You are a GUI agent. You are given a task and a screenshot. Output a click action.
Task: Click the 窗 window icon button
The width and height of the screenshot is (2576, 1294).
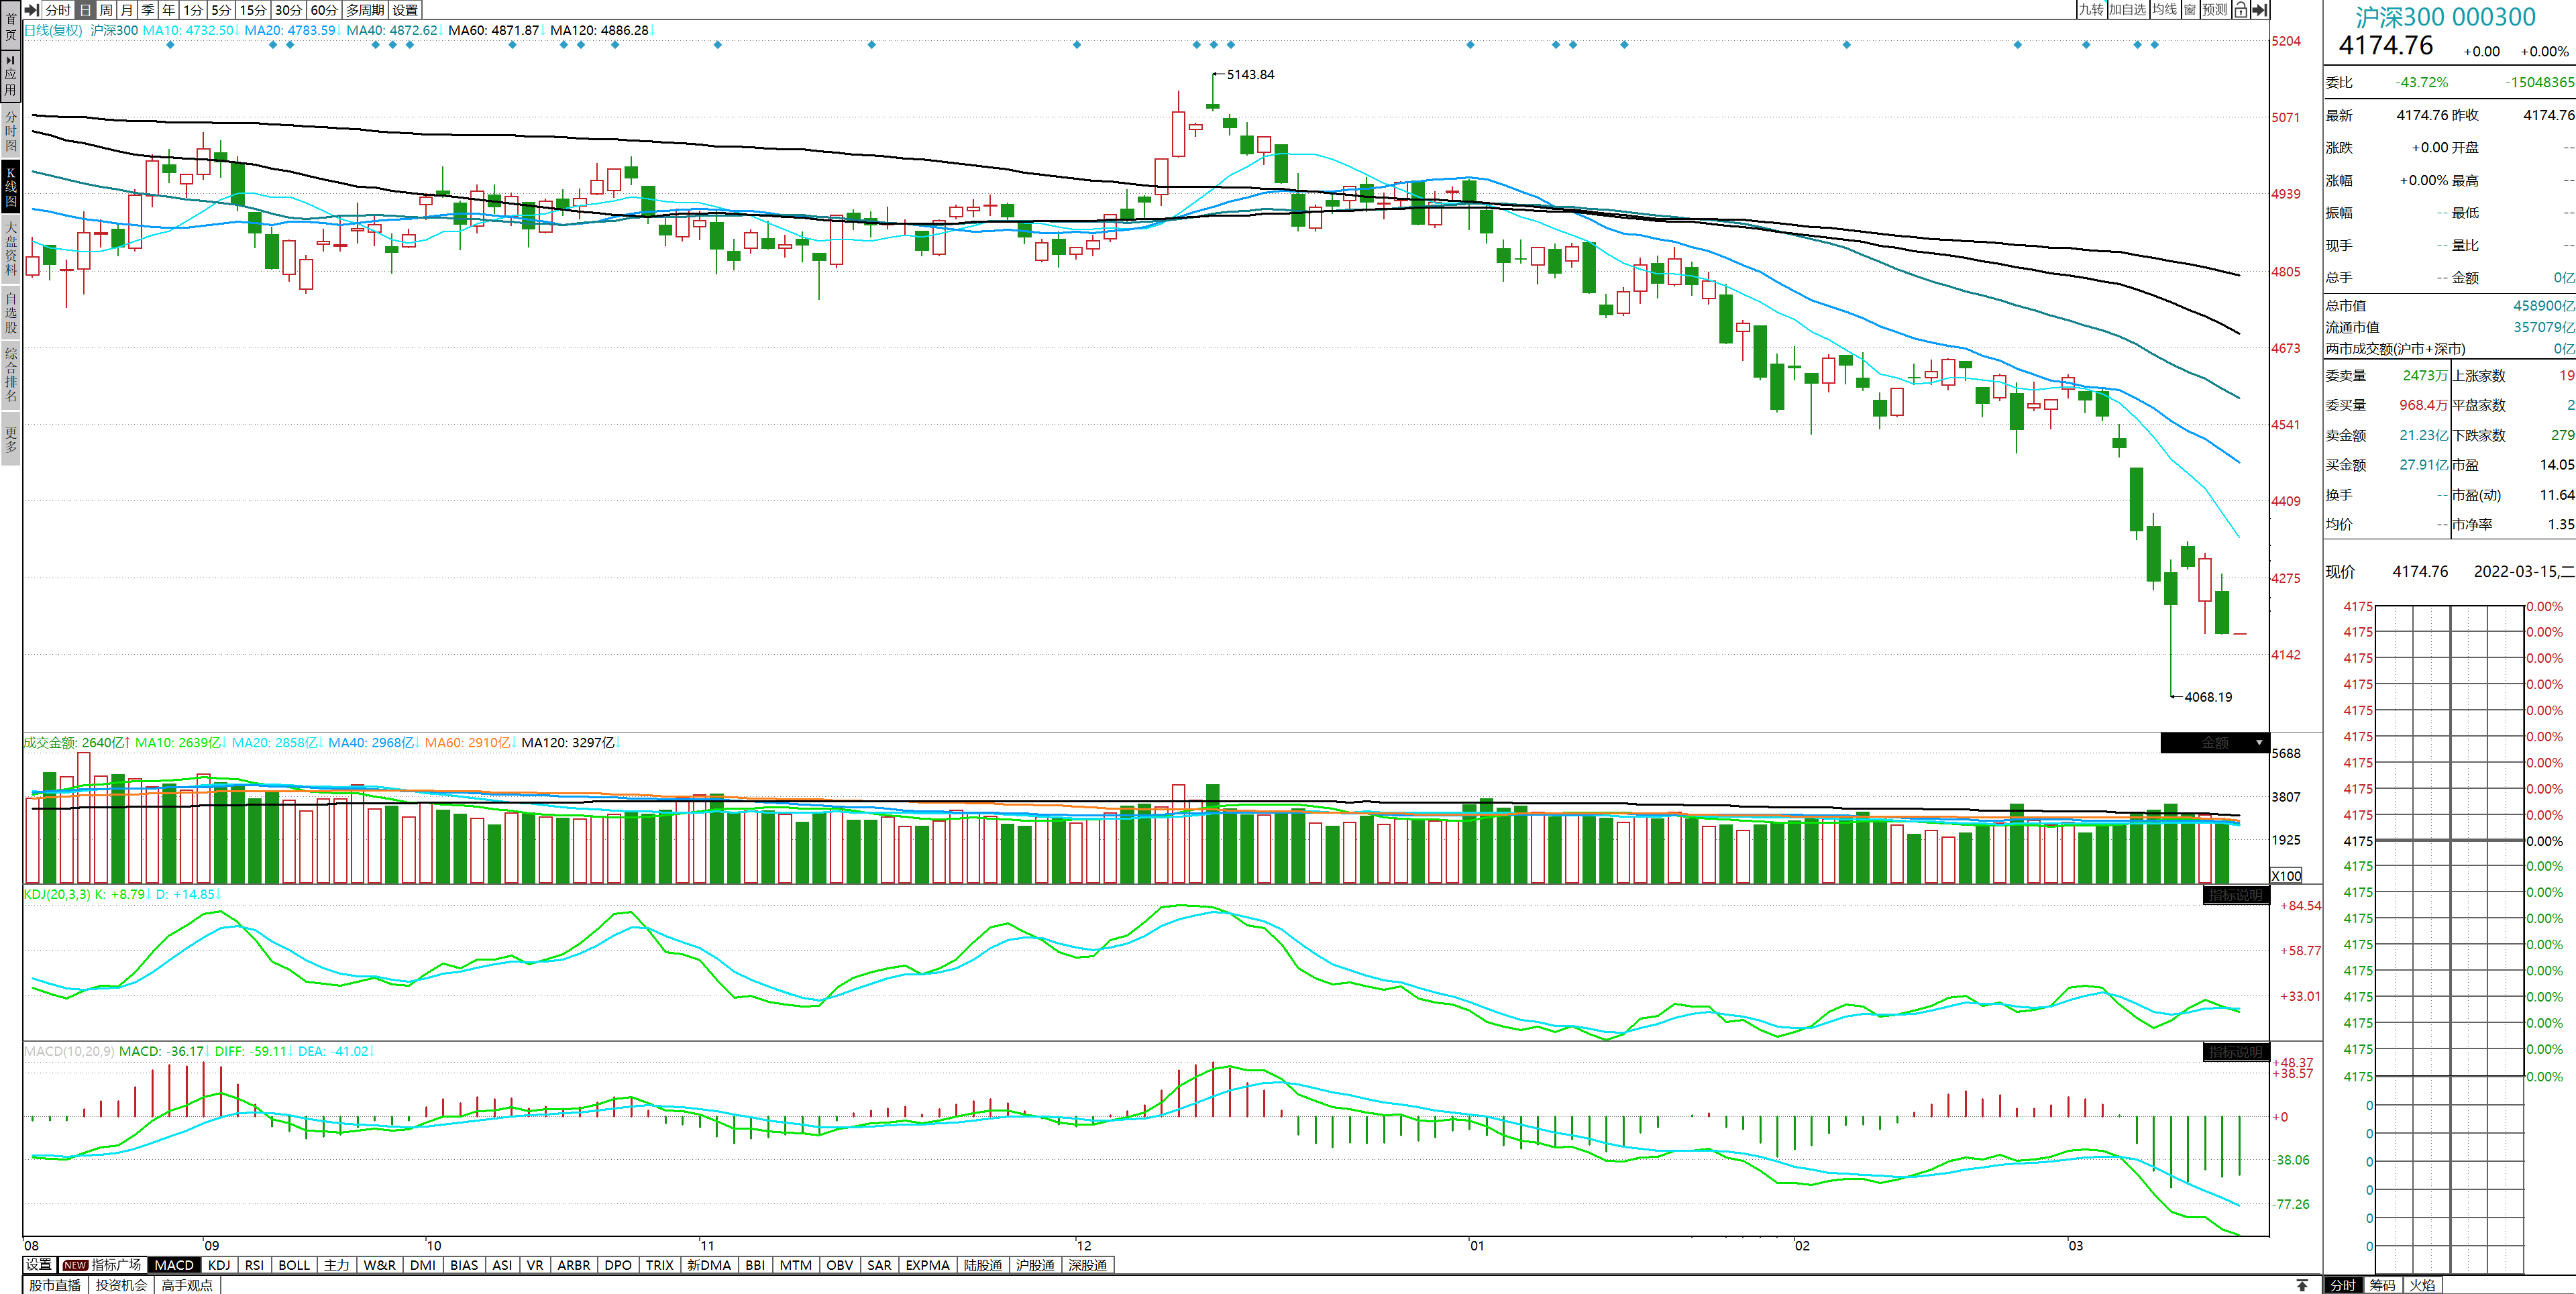tap(2190, 10)
